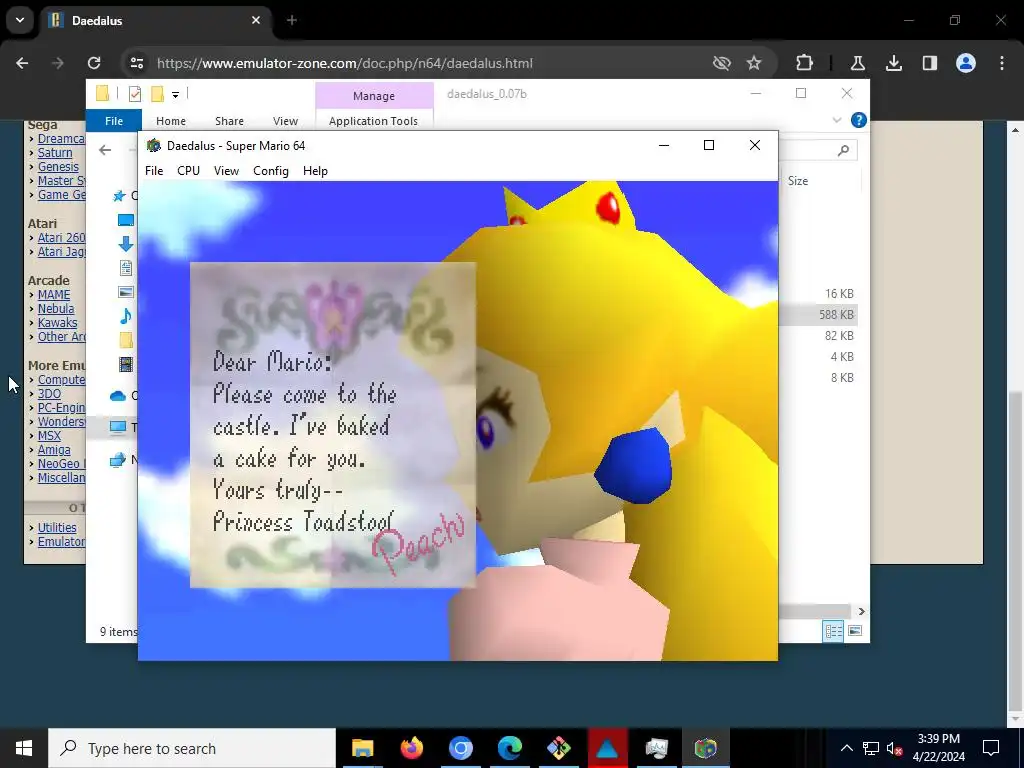Select OneDrive cloud icon in sidebar
The image size is (1024, 768).
point(118,395)
